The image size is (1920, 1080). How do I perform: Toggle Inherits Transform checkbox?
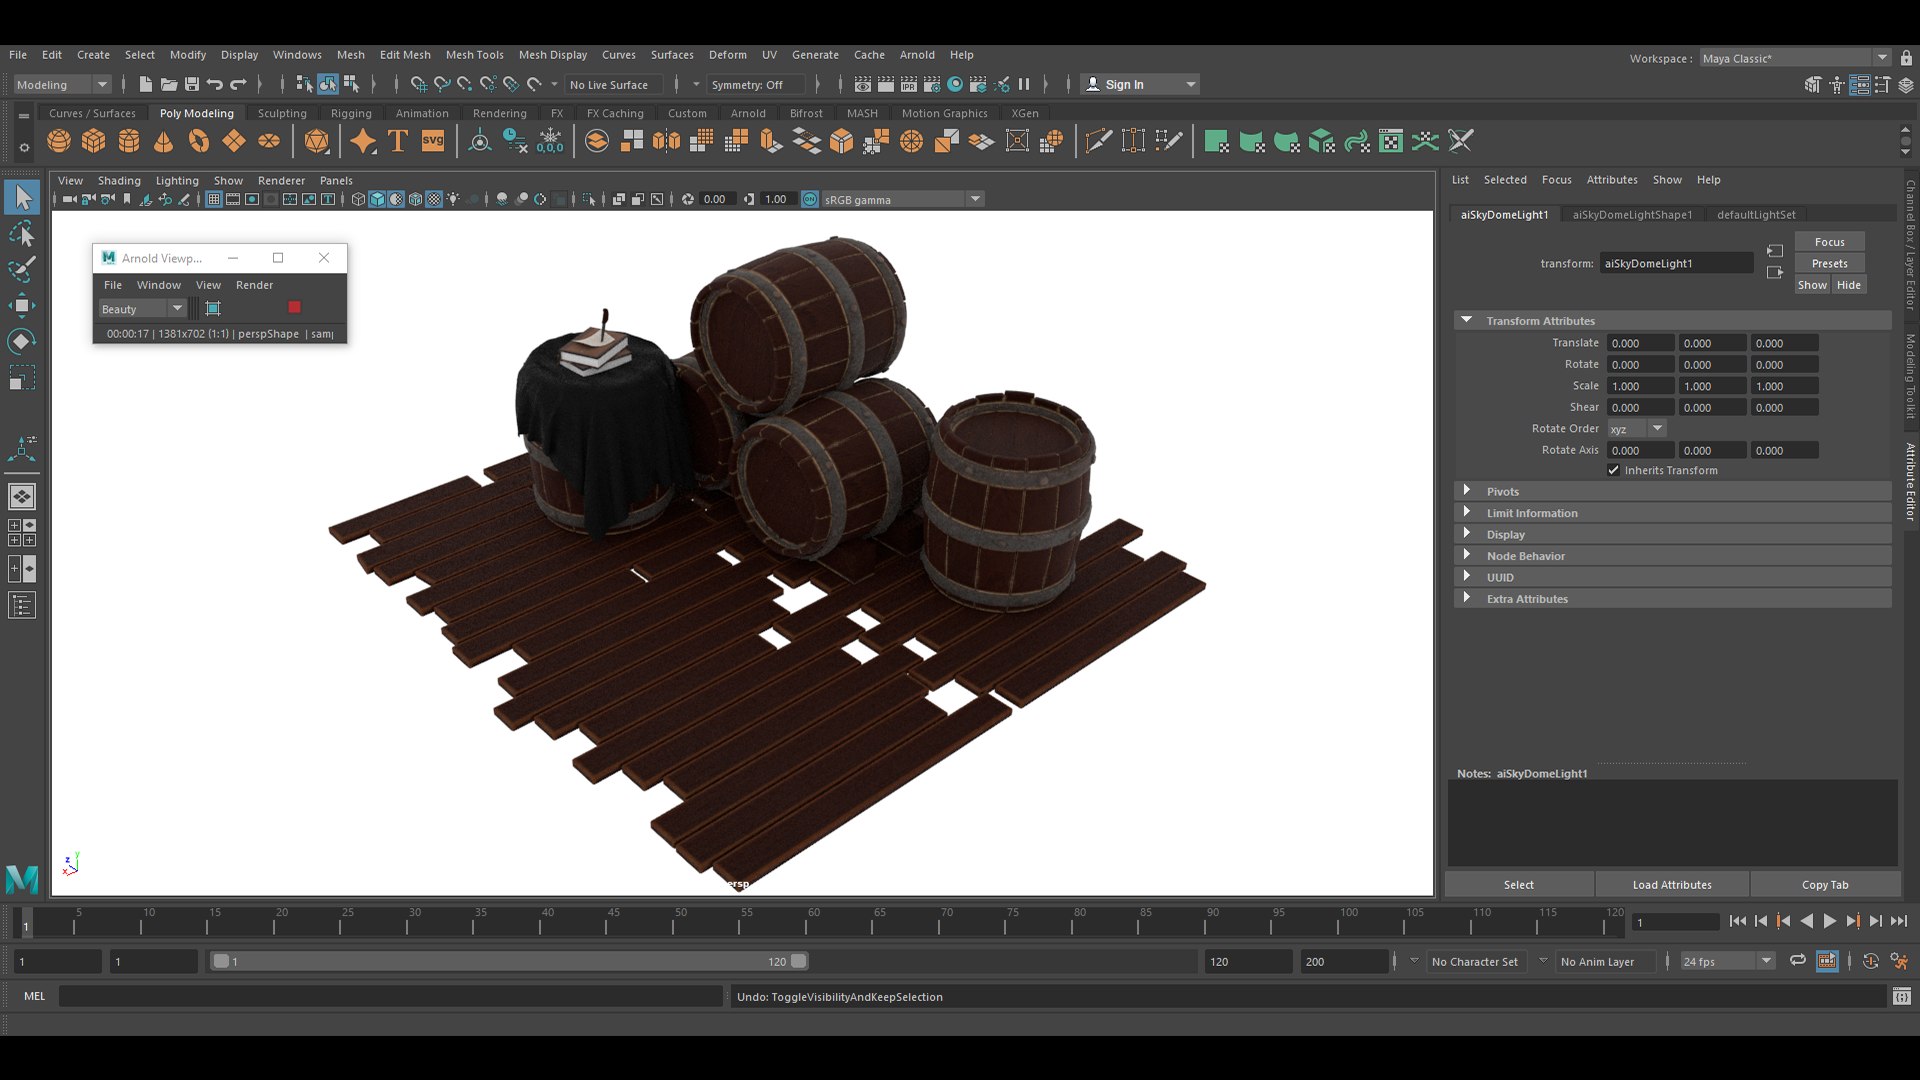point(1613,470)
